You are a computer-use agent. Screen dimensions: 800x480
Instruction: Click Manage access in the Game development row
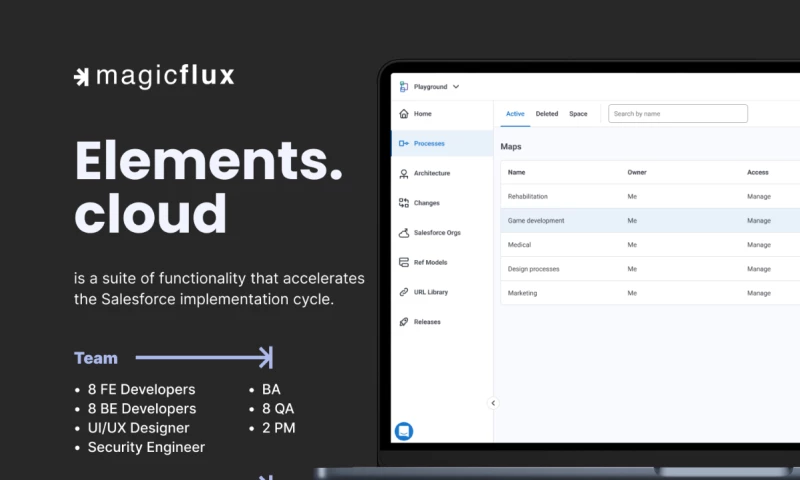(759, 221)
